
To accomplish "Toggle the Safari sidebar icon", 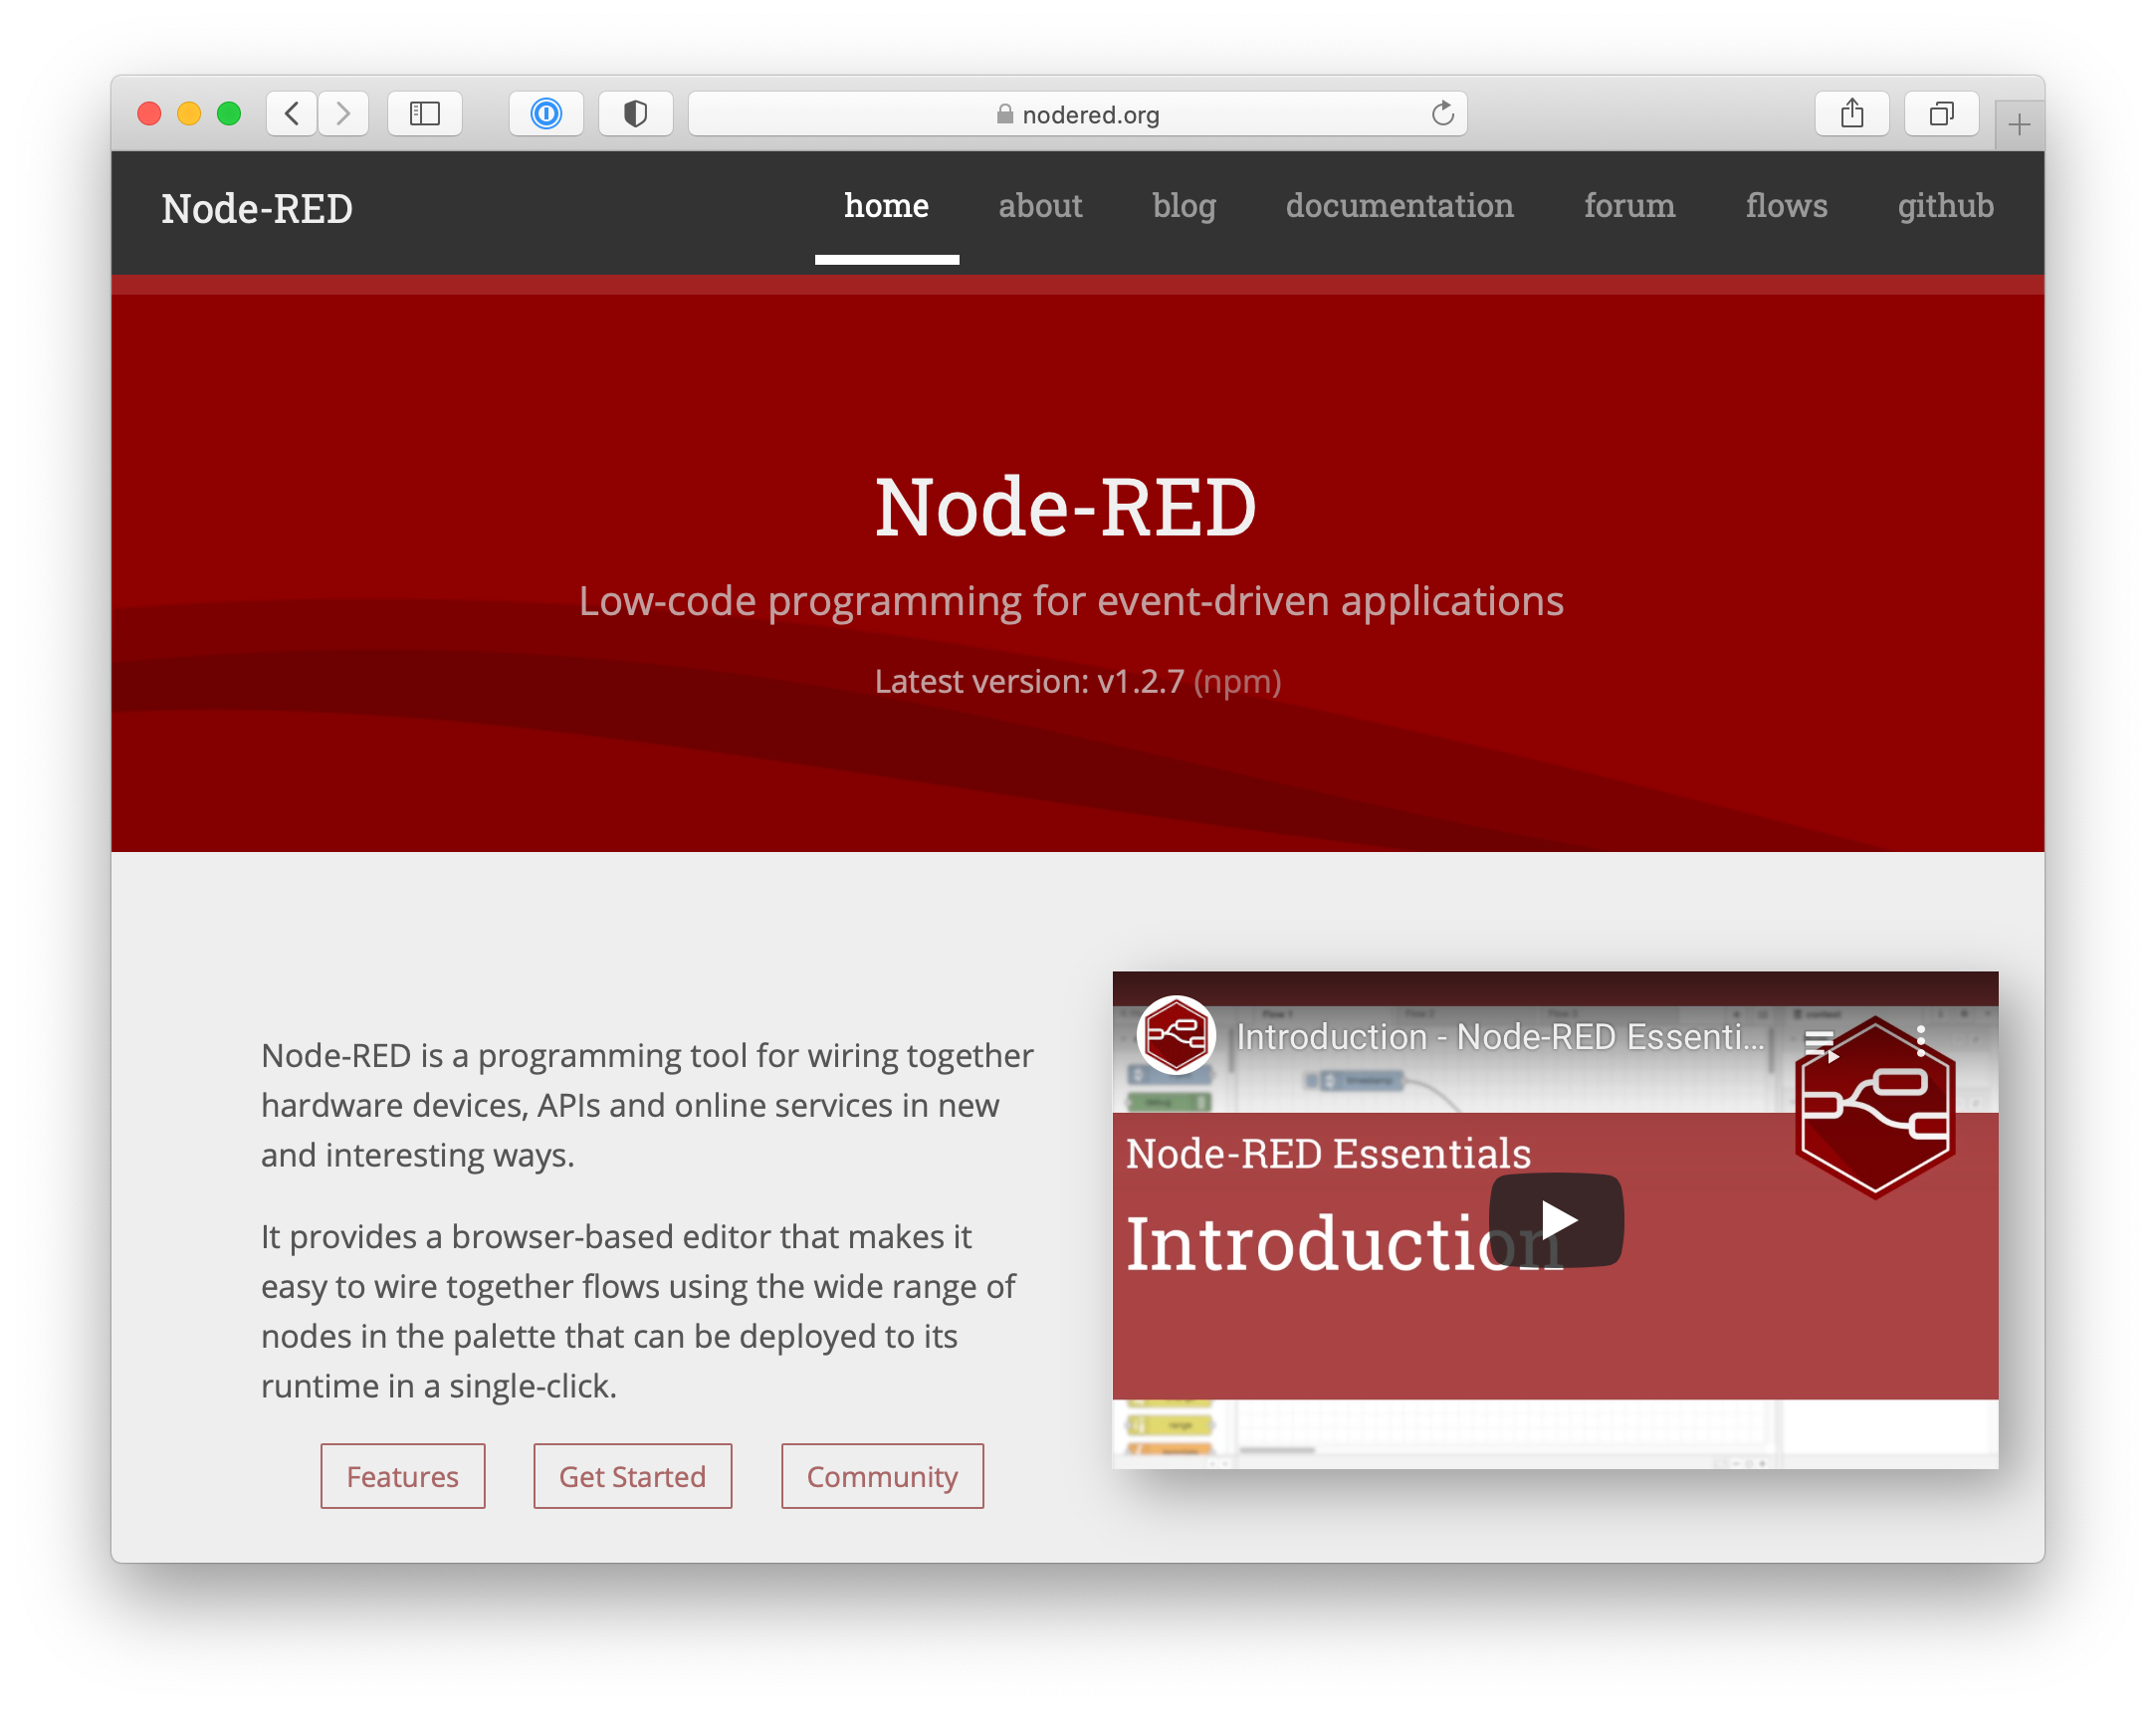I will click(425, 114).
